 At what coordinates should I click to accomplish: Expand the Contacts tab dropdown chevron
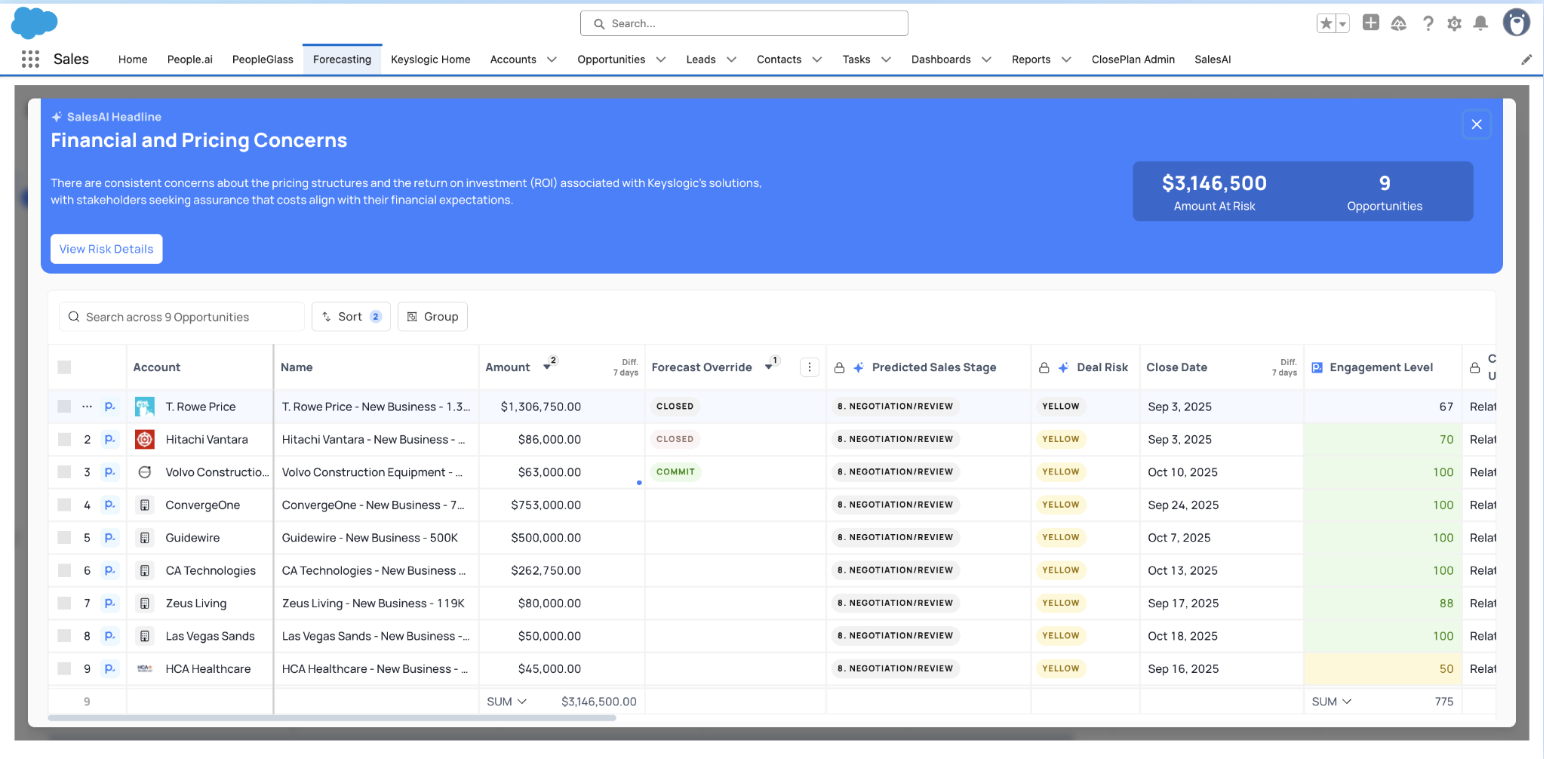tap(817, 60)
